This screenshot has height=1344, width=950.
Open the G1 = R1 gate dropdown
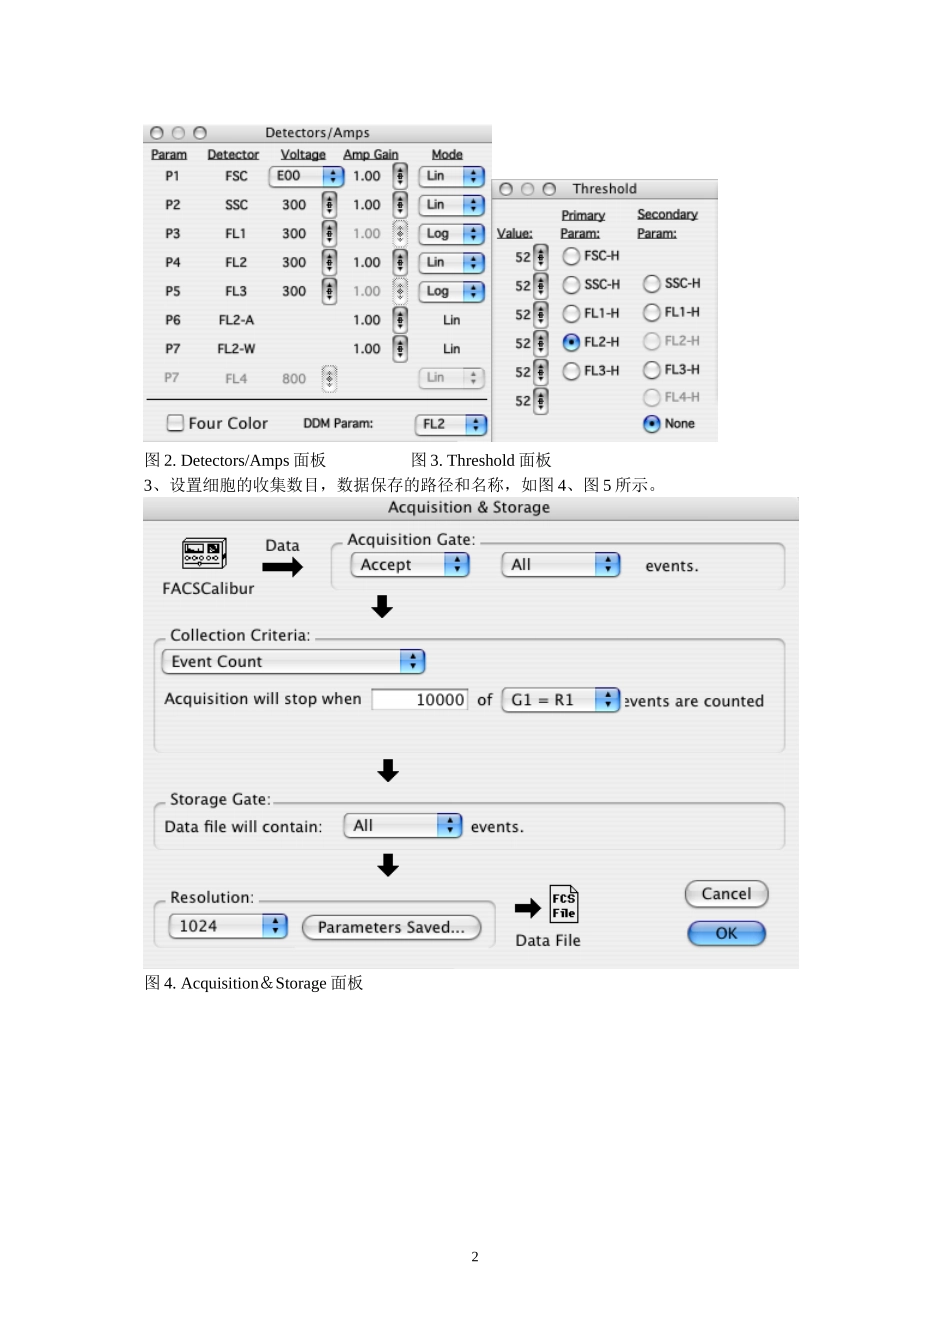click(561, 700)
